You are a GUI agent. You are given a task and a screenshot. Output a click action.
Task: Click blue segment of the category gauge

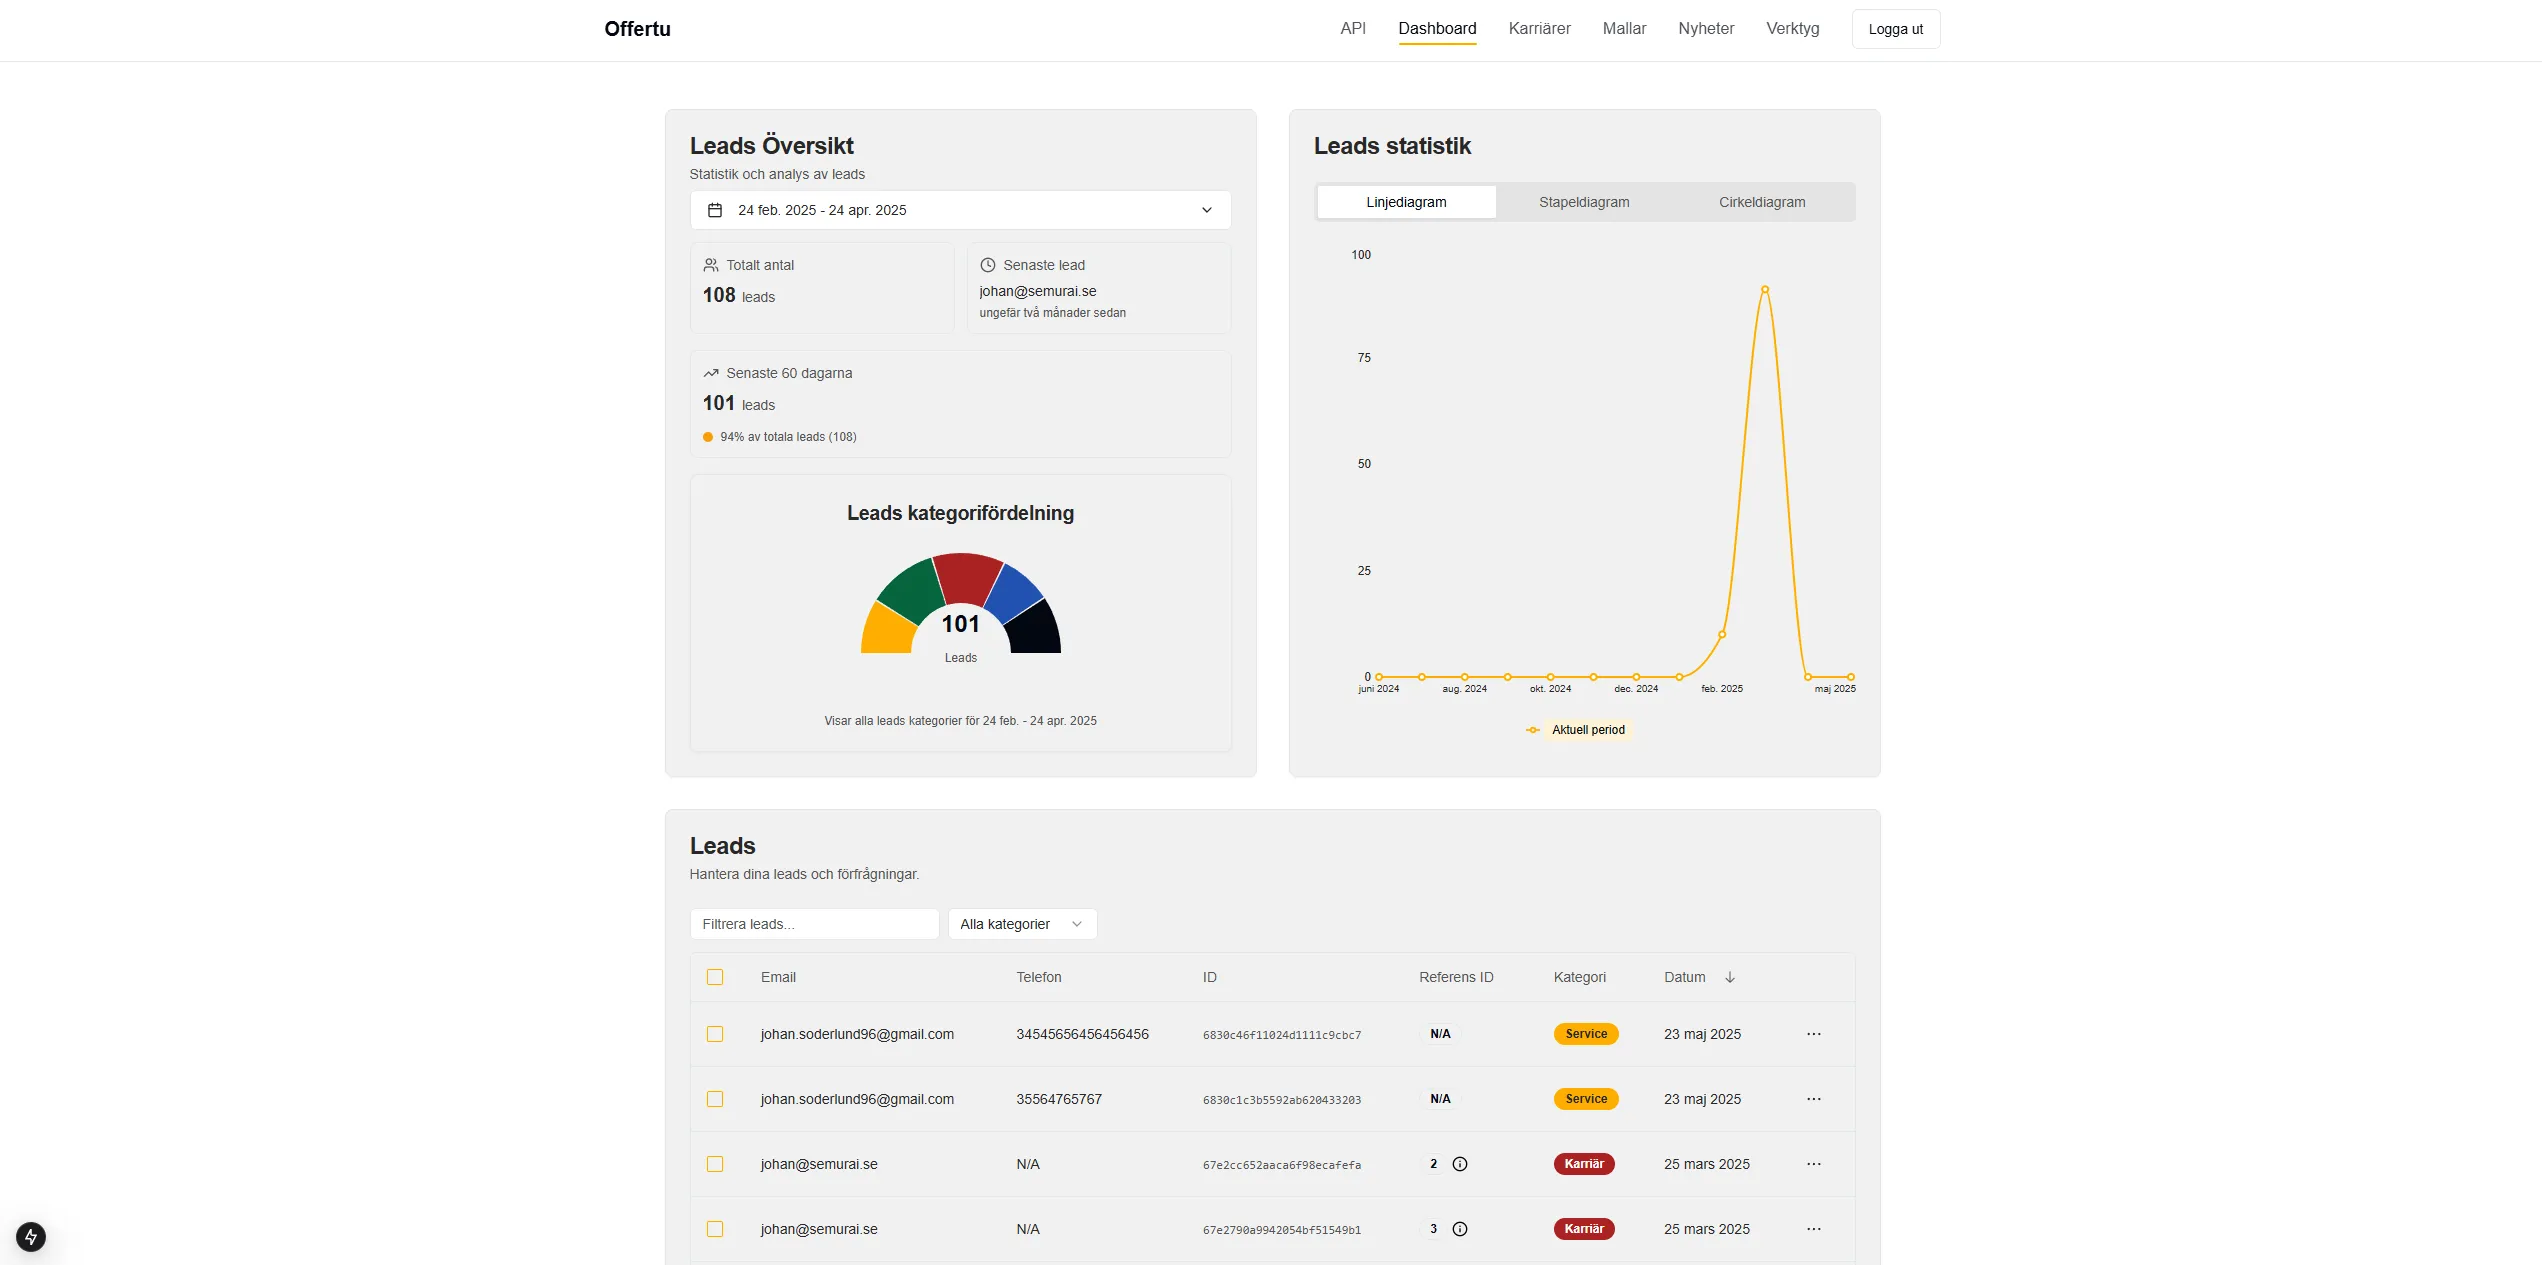[1013, 594]
